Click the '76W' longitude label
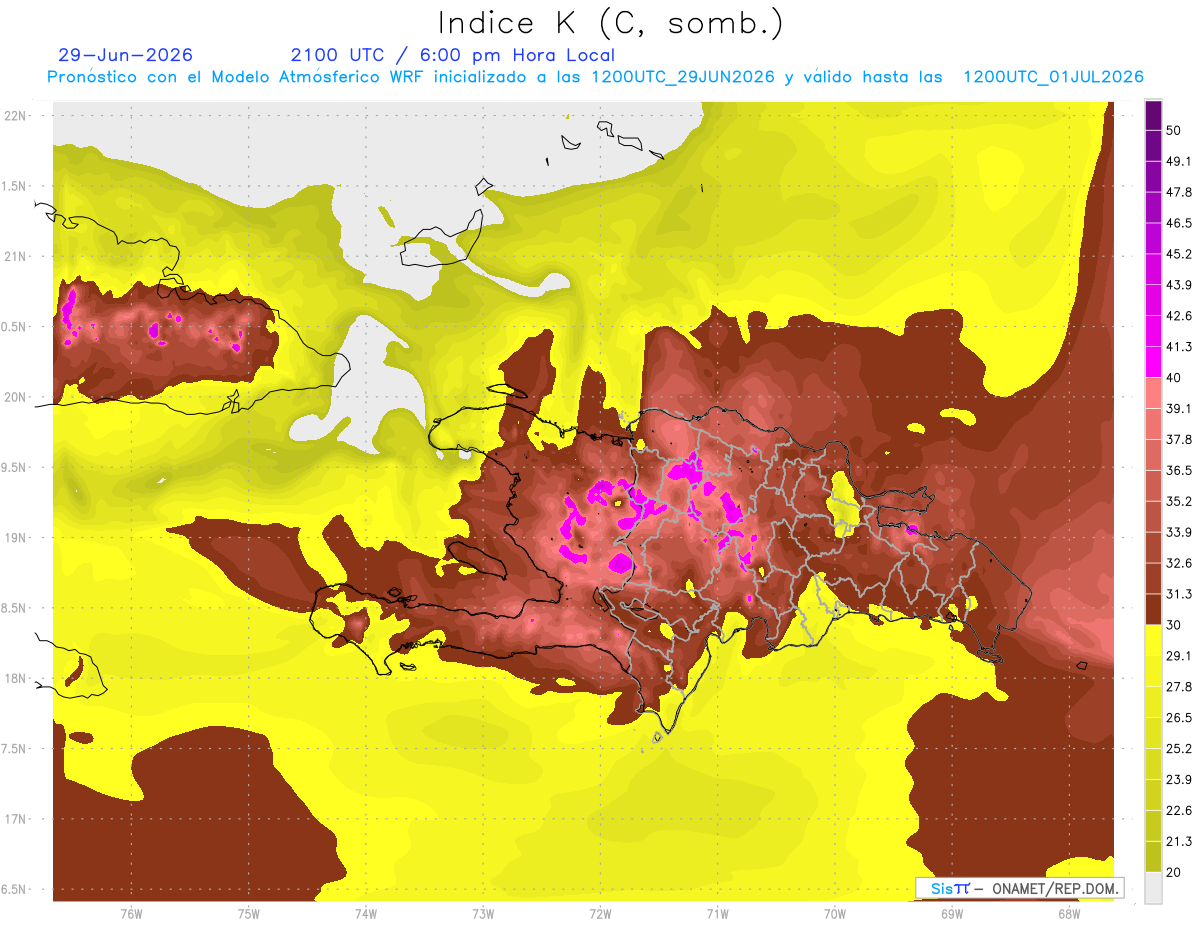The image size is (1200, 927). (131, 914)
